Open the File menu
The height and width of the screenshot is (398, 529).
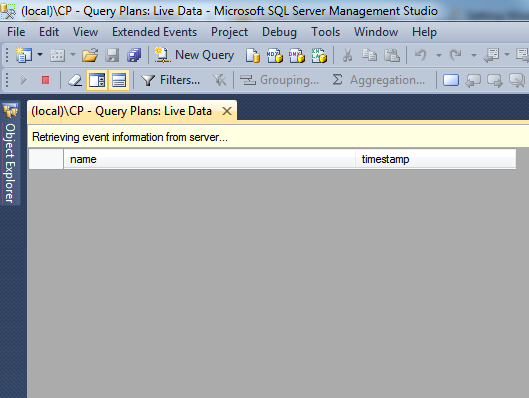(16, 32)
